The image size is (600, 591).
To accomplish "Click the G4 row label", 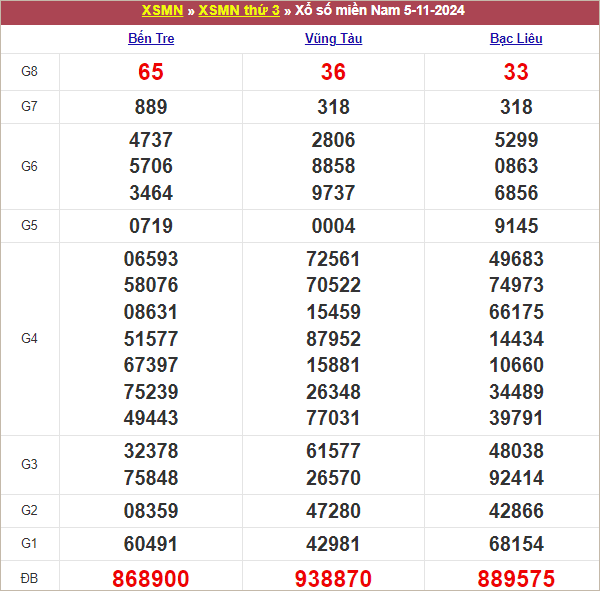I will [29, 338].
